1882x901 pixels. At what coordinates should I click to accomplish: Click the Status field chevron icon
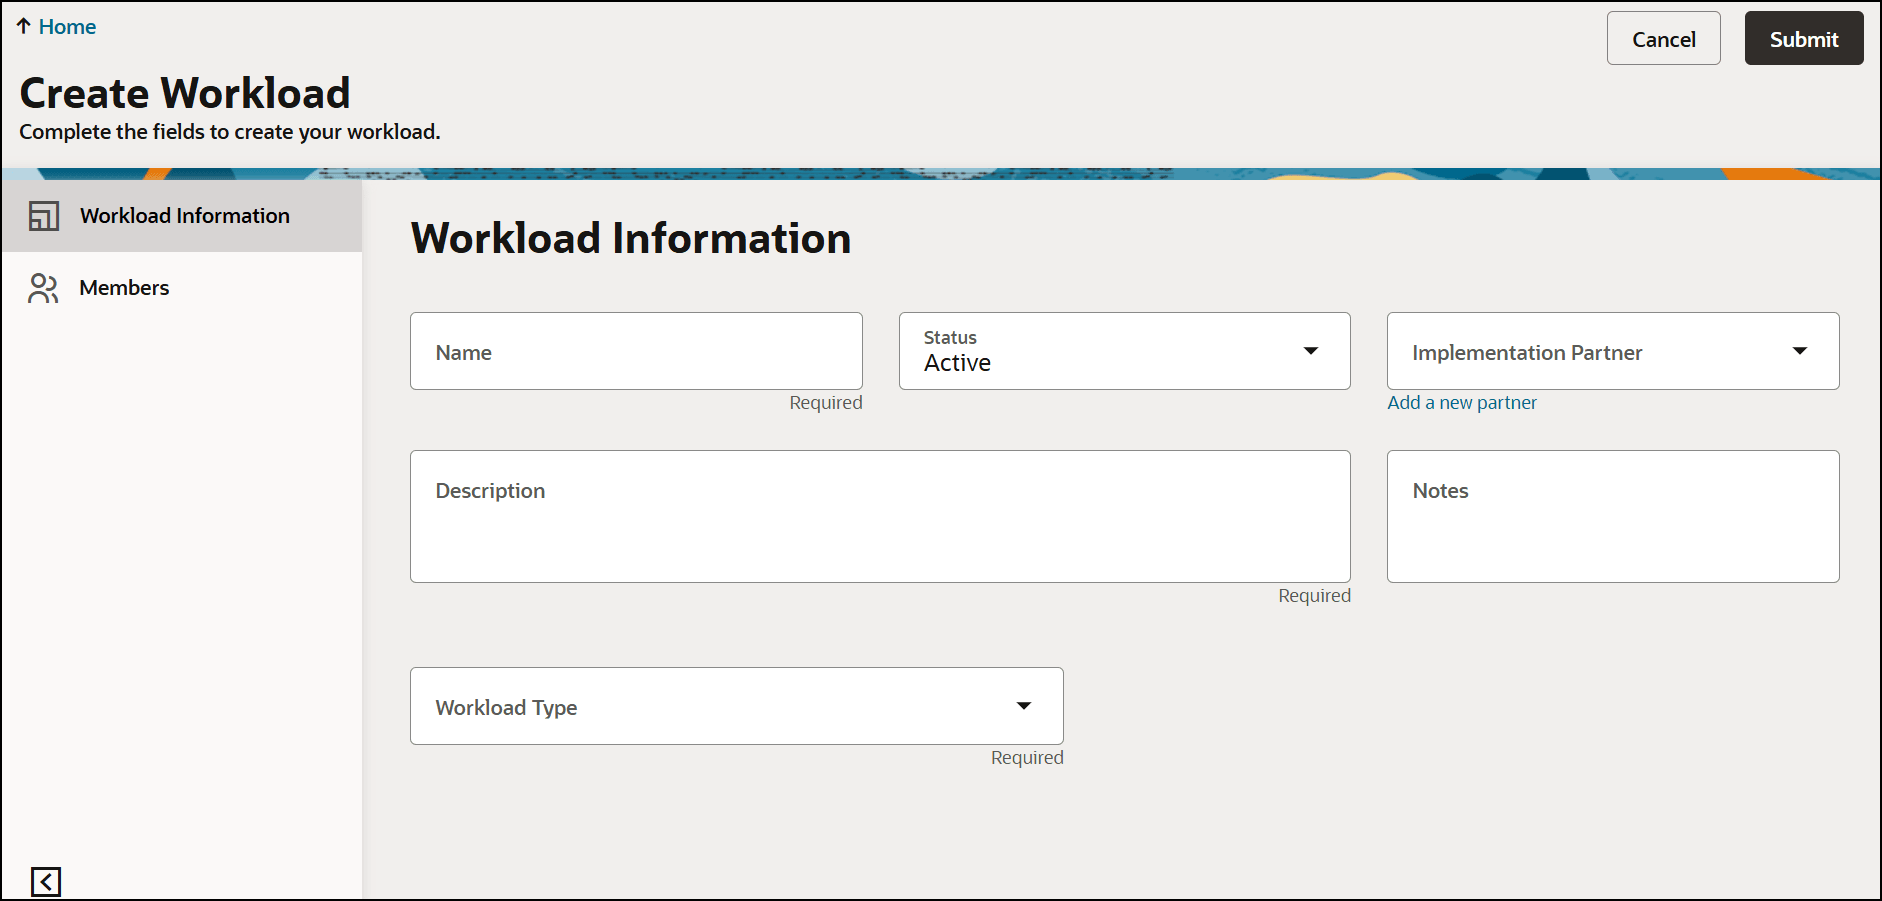[x=1310, y=351]
